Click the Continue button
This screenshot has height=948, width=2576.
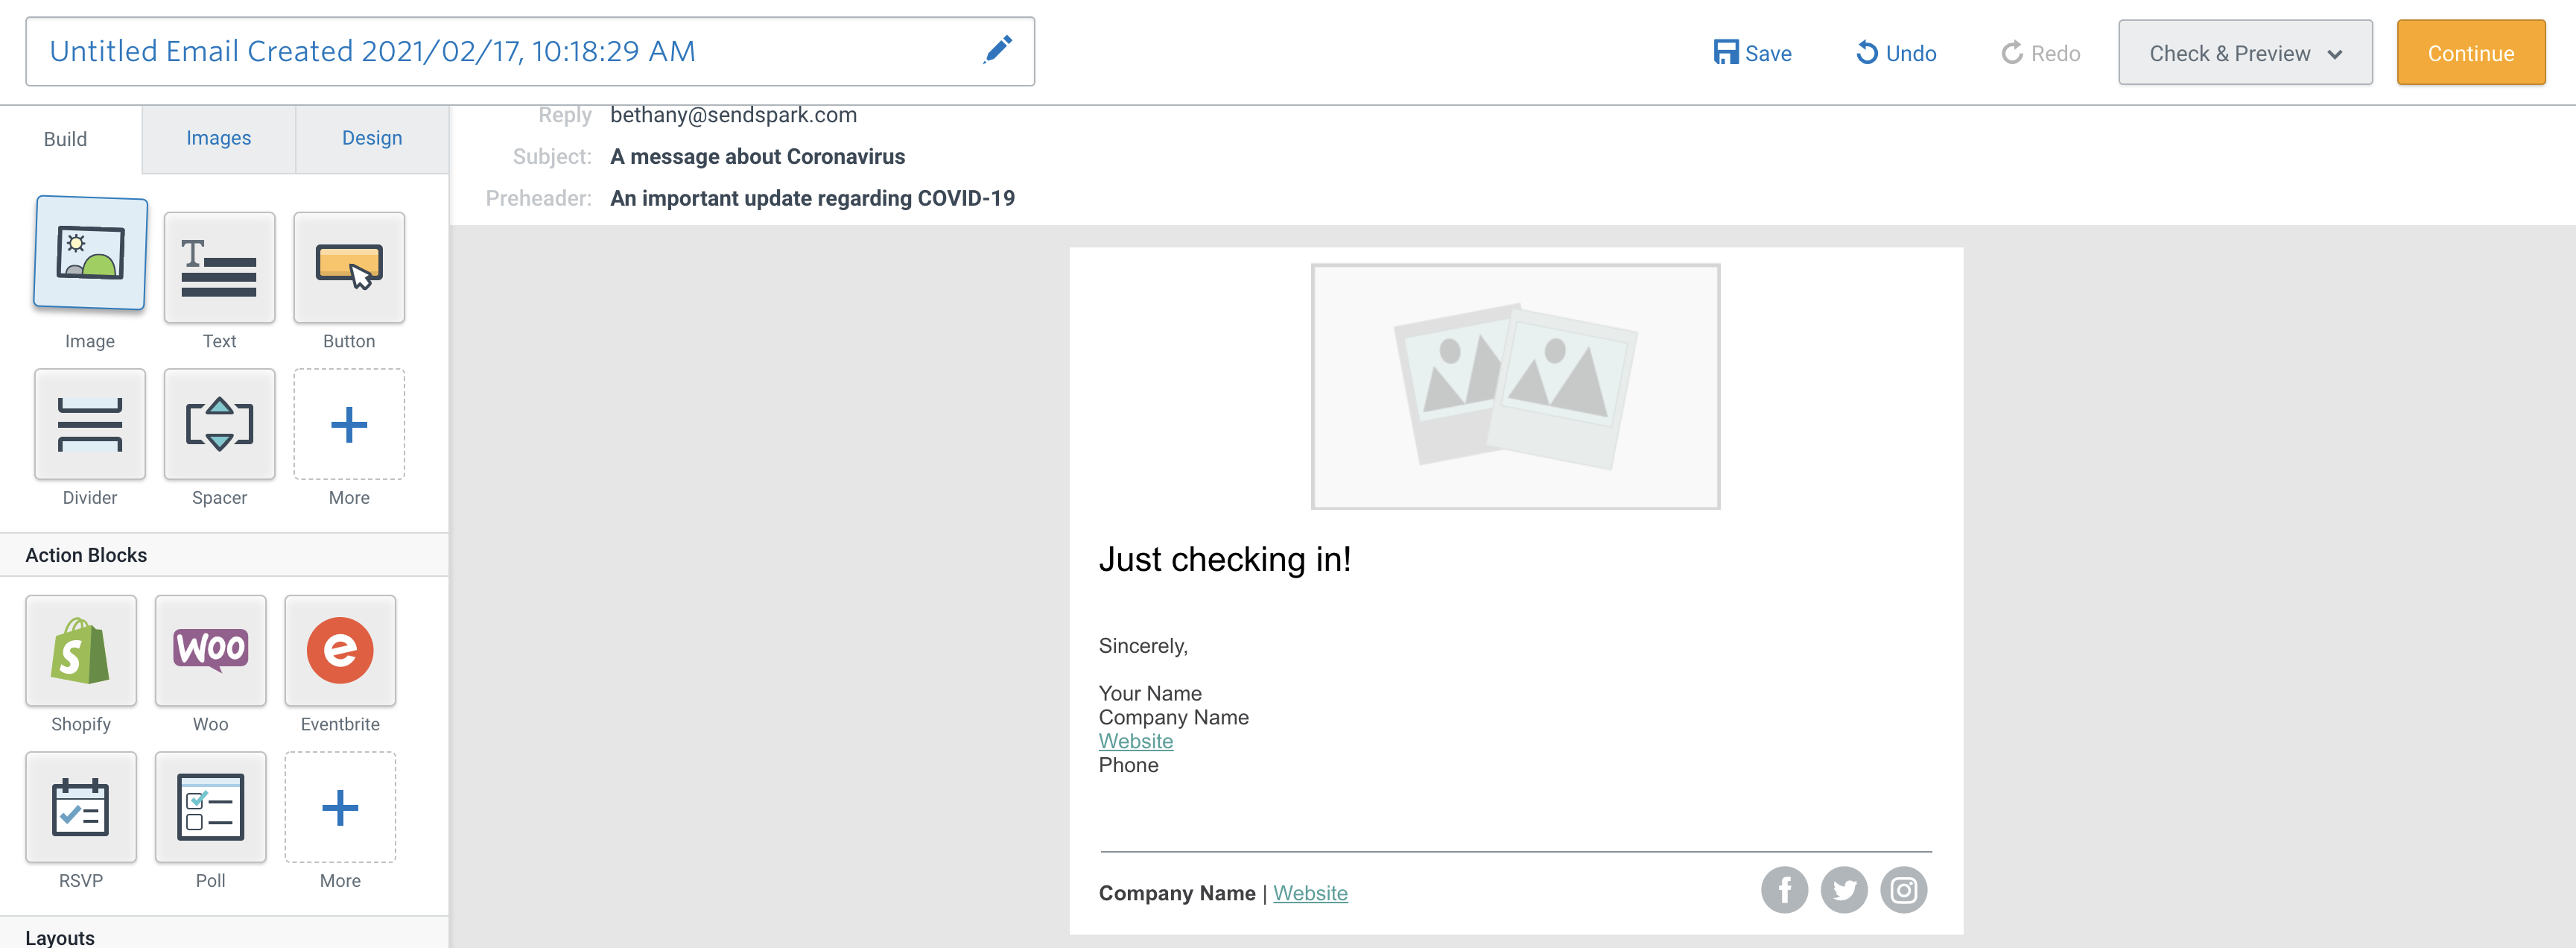click(x=2470, y=53)
